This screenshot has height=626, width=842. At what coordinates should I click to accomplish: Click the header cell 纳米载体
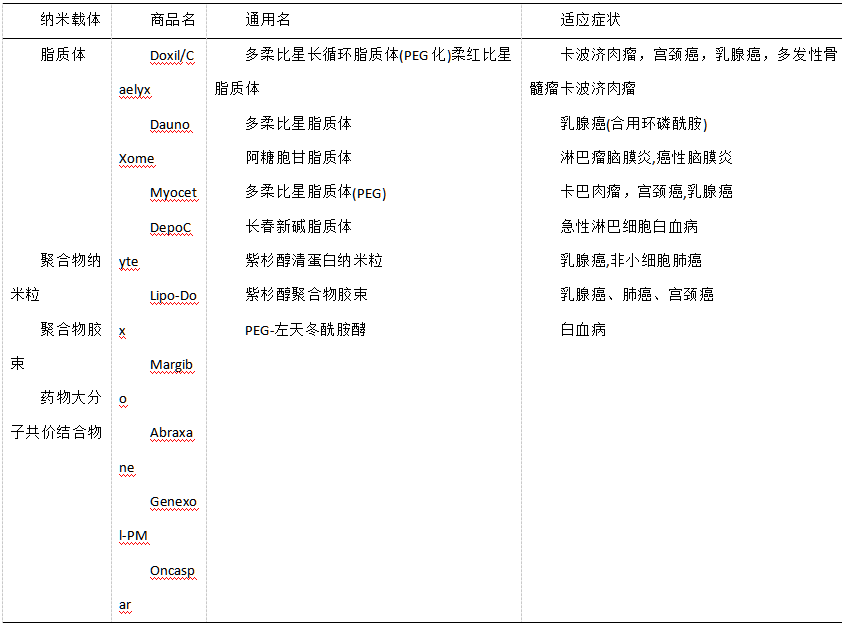[x=70, y=20]
